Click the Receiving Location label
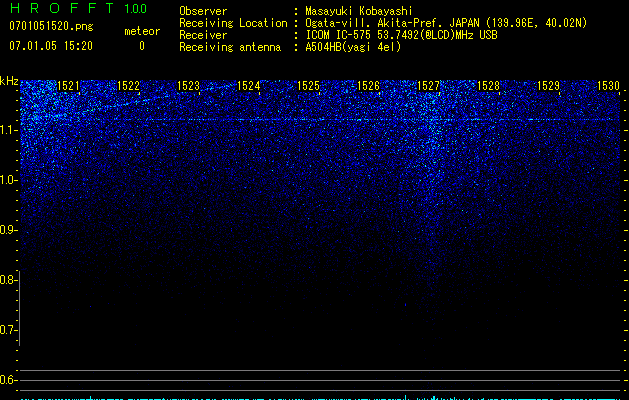Image resolution: width=629 pixels, height=400 pixels. [233, 23]
